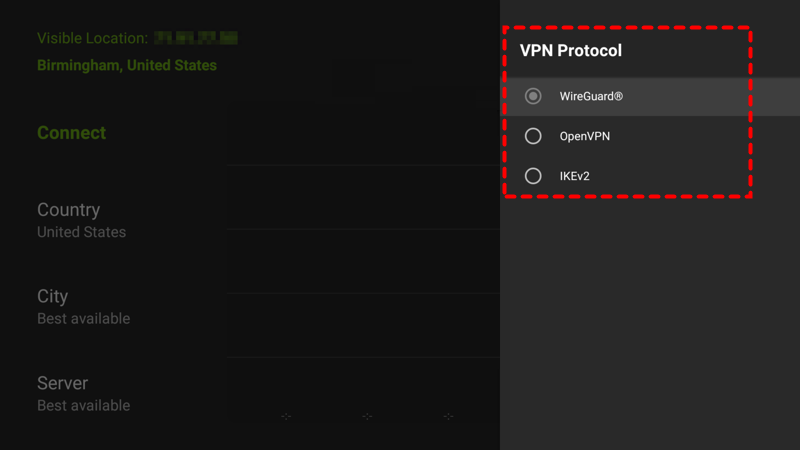Click the Birmingham, United States location text
Screen dimensions: 800x450
[126, 65]
